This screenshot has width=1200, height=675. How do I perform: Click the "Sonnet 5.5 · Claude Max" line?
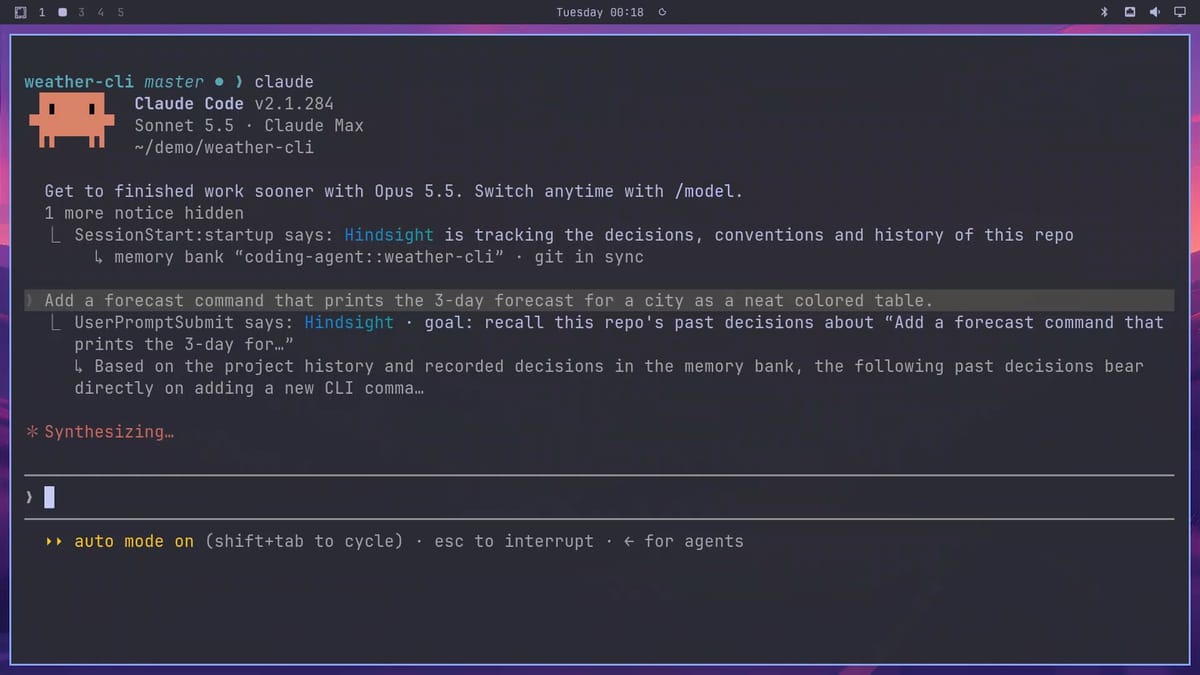(249, 126)
